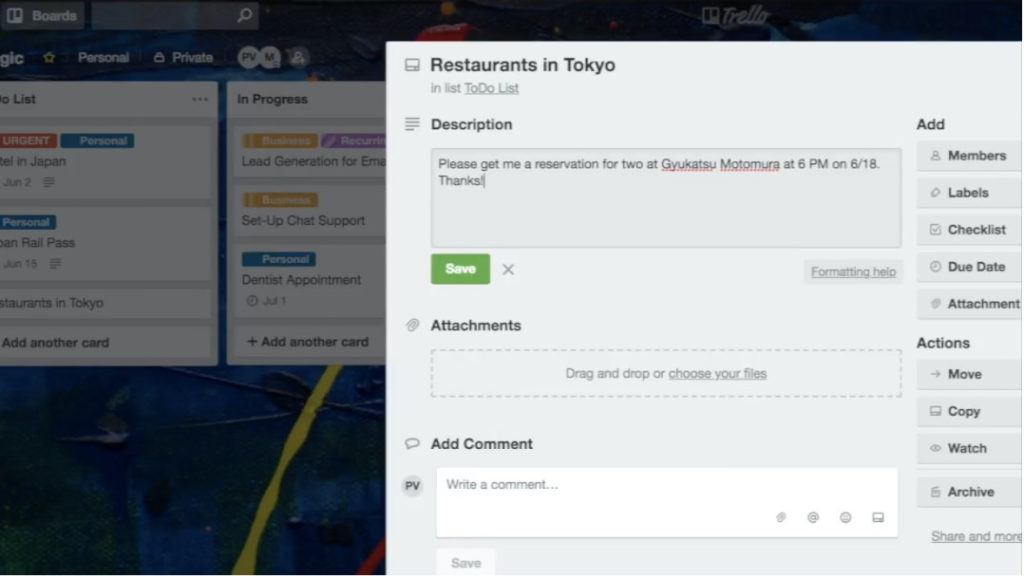Click the search magnifier icon in header
This screenshot has width=1024, height=579.
[244, 16]
